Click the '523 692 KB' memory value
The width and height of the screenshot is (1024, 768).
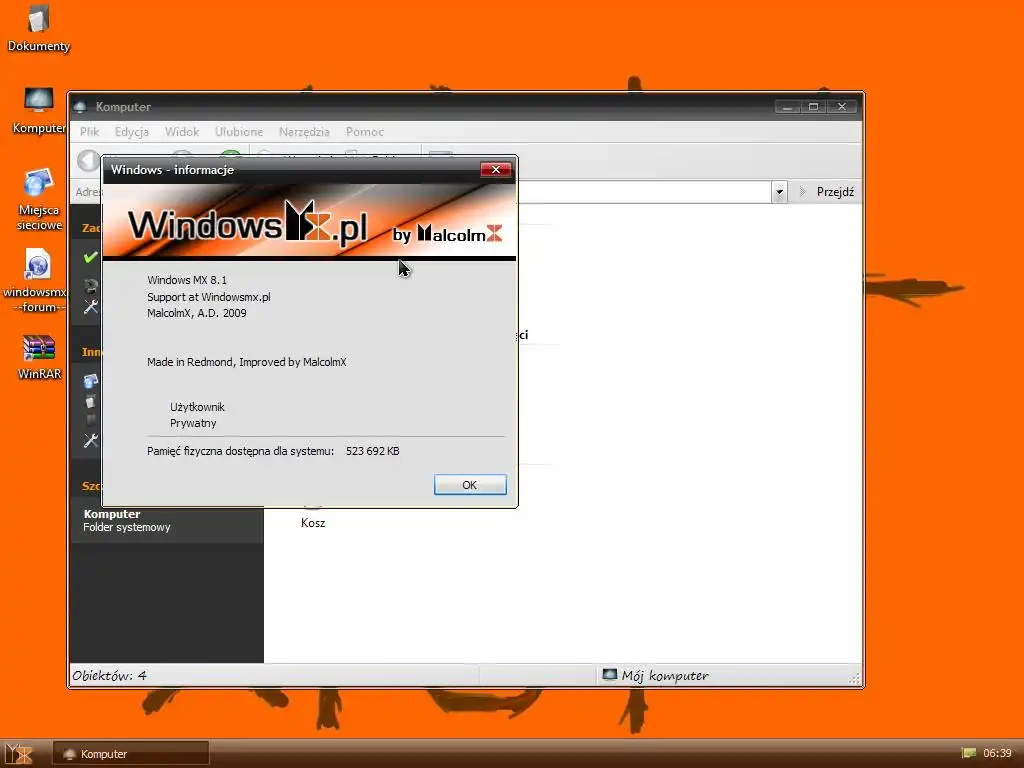(372, 451)
